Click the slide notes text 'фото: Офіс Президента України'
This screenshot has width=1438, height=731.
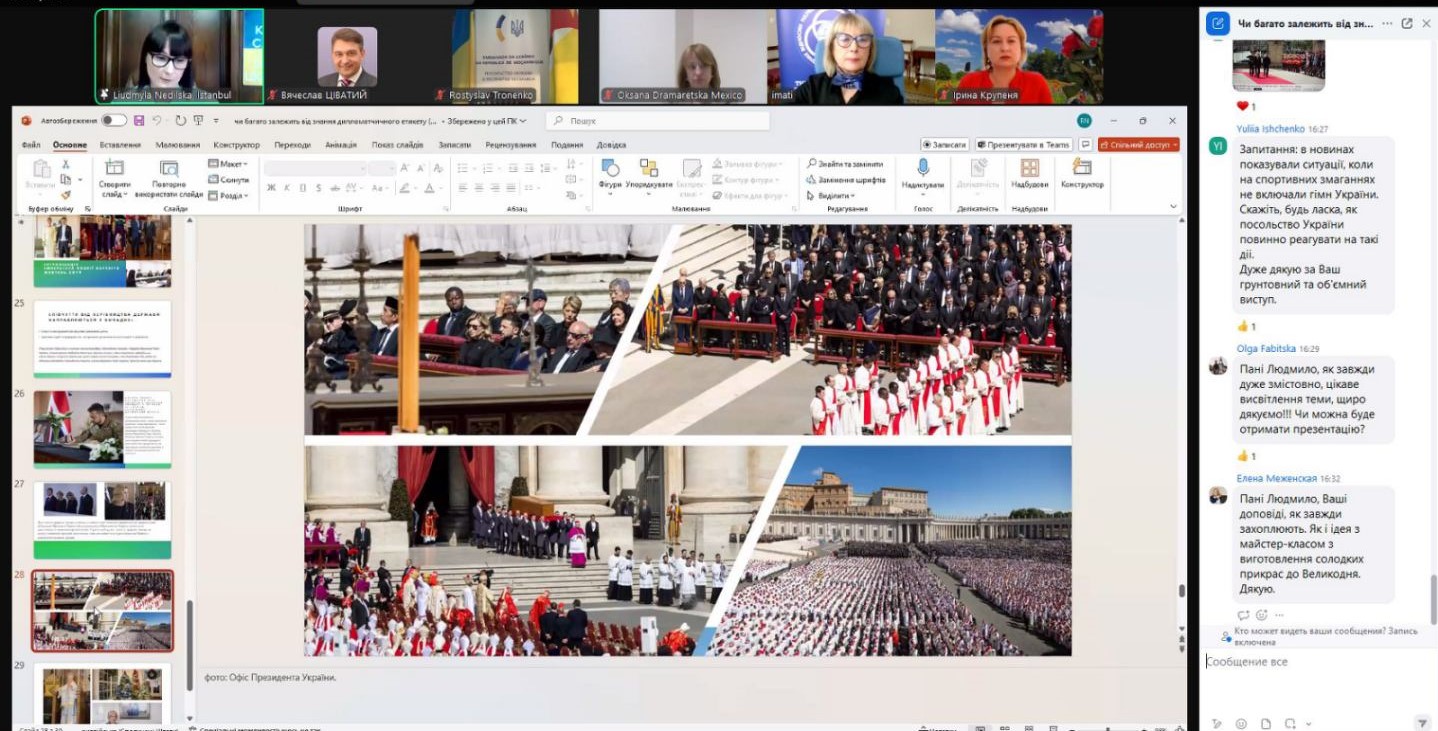[270, 677]
